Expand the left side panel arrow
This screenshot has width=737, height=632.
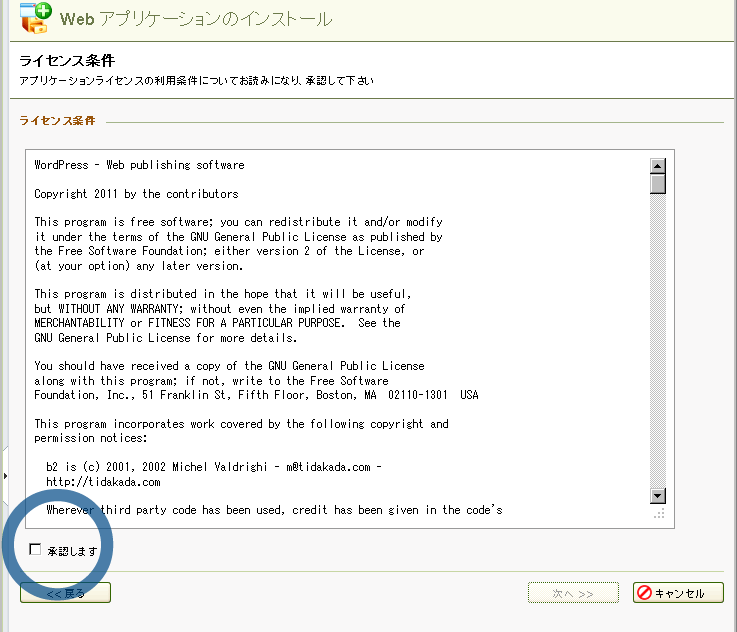tap(4, 475)
